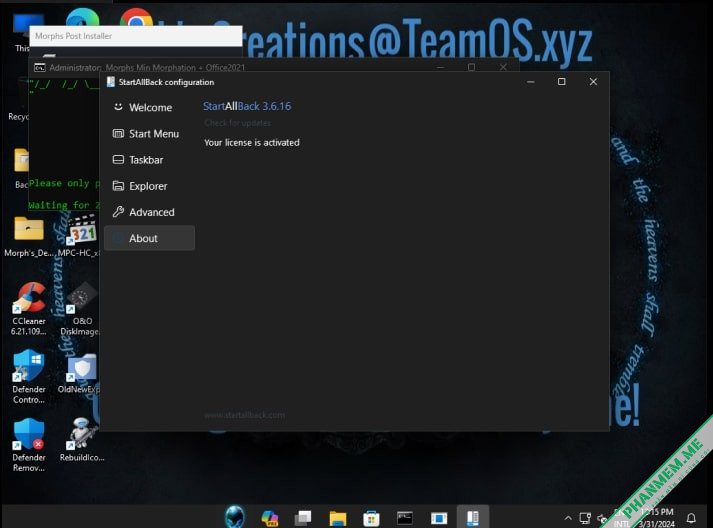
Task: Open the OldNewExplorer desktop shortcut
Action: point(79,372)
